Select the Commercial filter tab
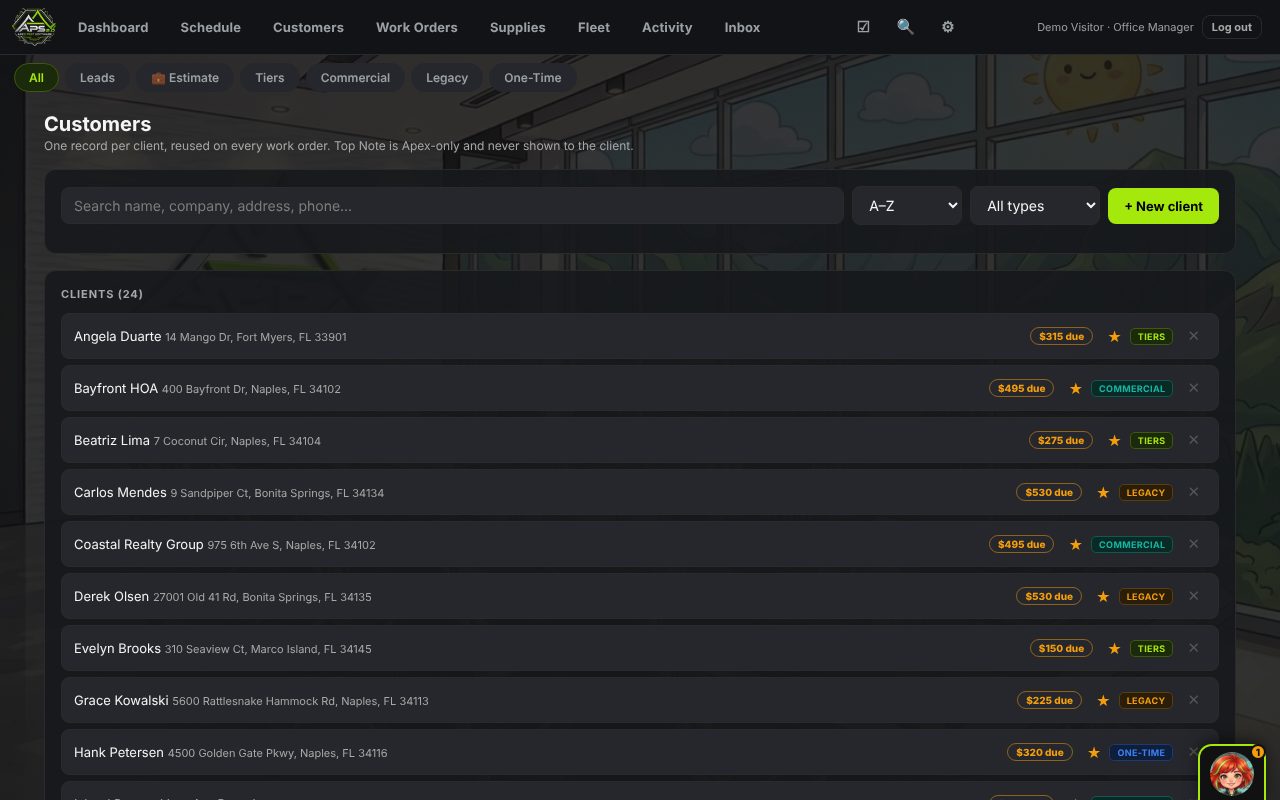The image size is (1280, 800). click(355, 78)
